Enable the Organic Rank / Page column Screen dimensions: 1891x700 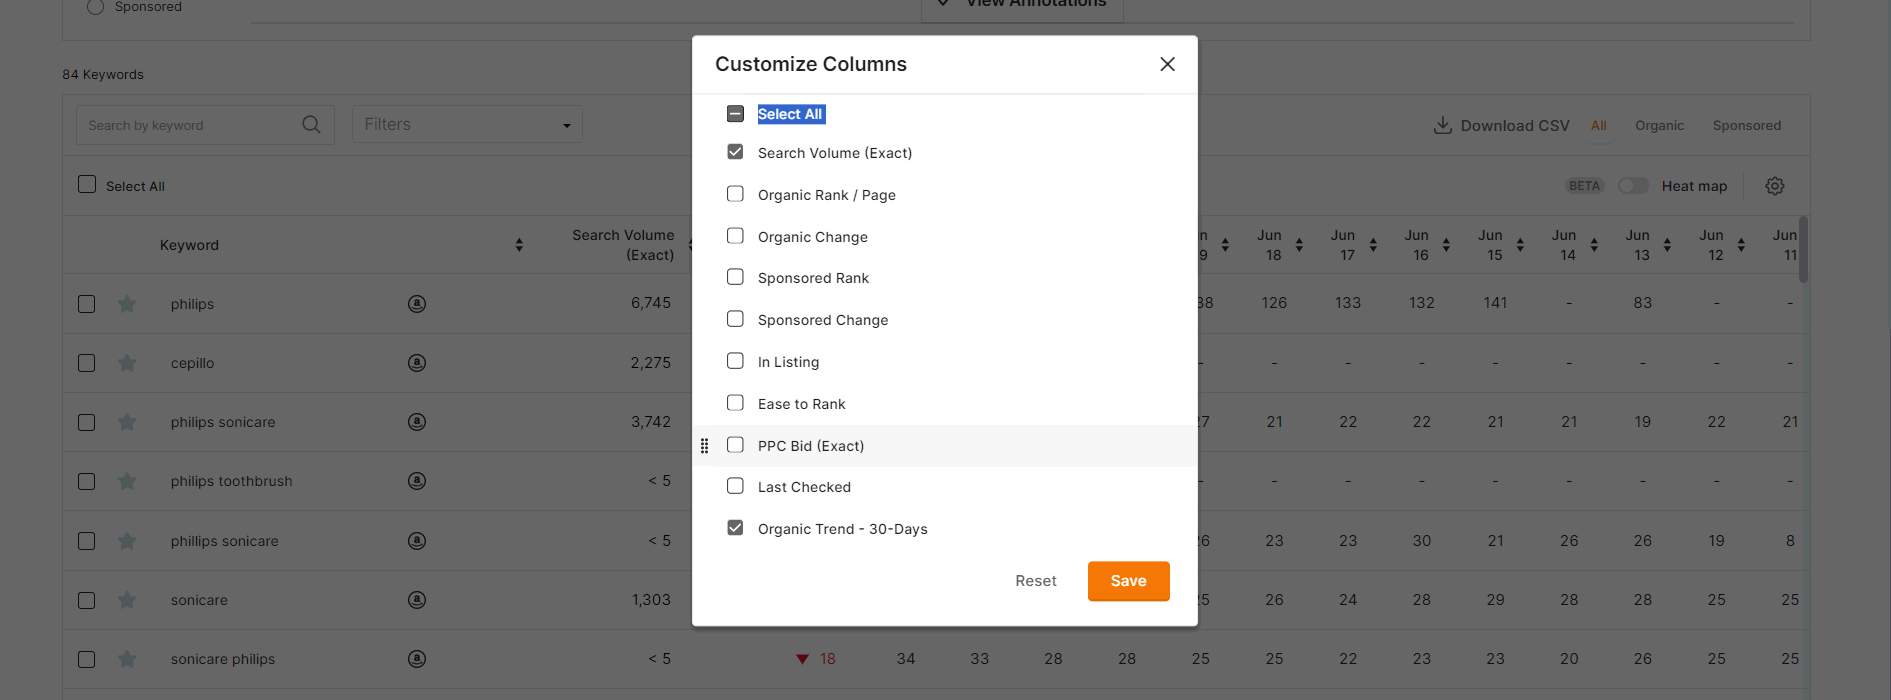(x=735, y=194)
